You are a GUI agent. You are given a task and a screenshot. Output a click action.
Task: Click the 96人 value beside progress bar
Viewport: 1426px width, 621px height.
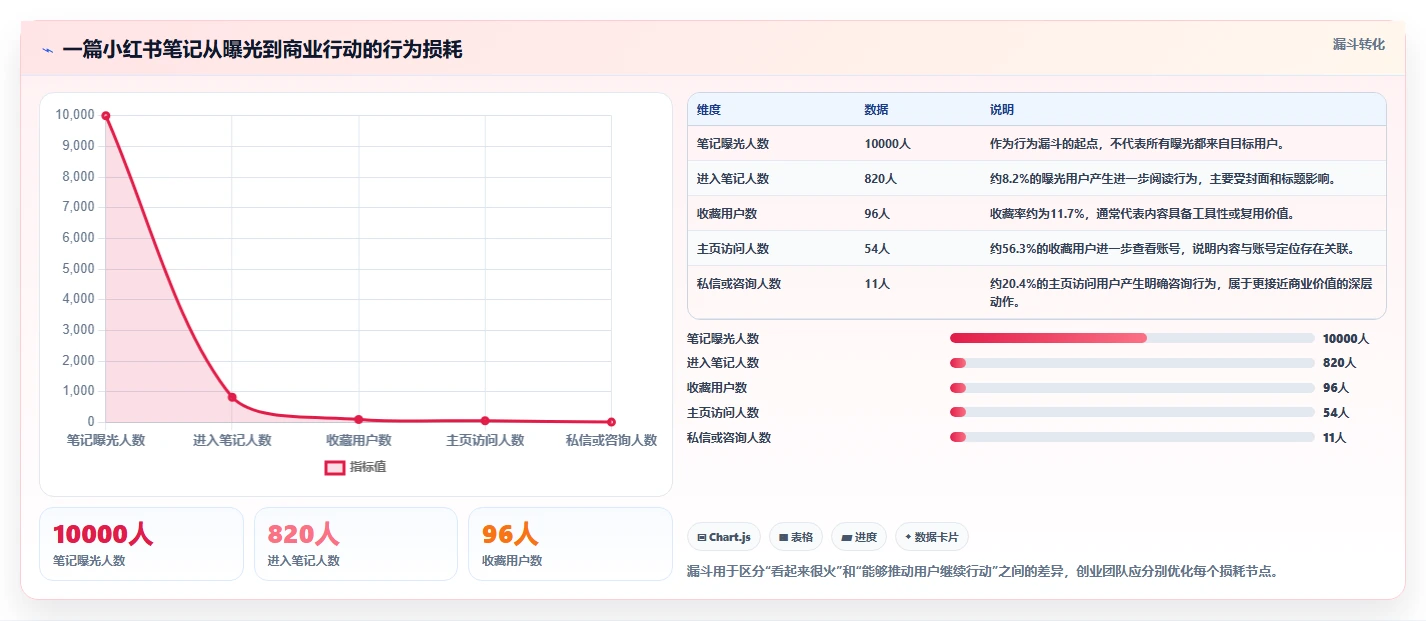click(1336, 388)
